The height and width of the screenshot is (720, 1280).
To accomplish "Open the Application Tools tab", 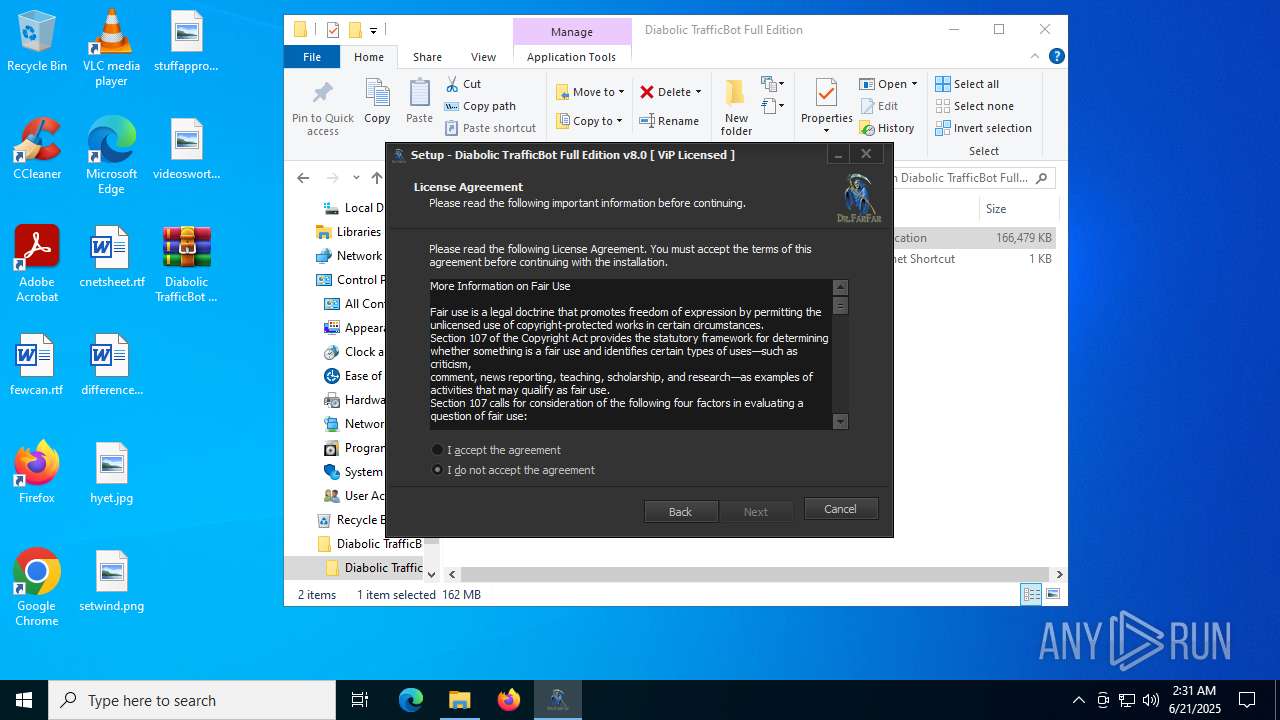I will click(572, 57).
